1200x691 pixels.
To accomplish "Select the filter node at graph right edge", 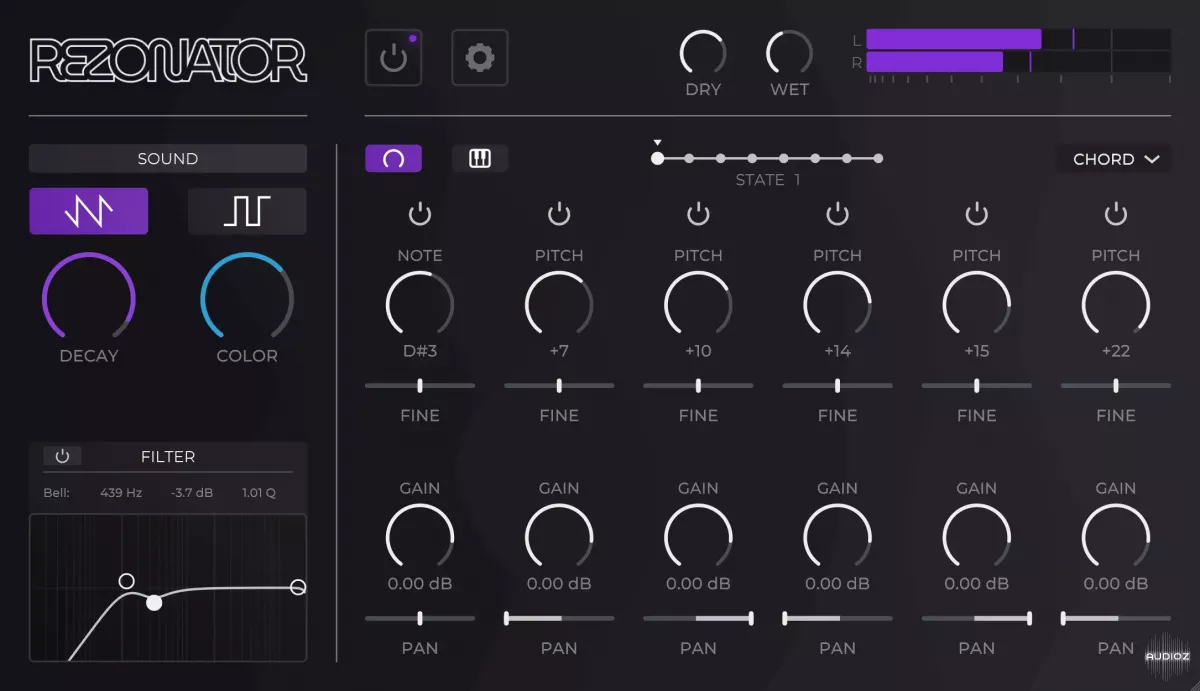I will (x=298, y=587).
